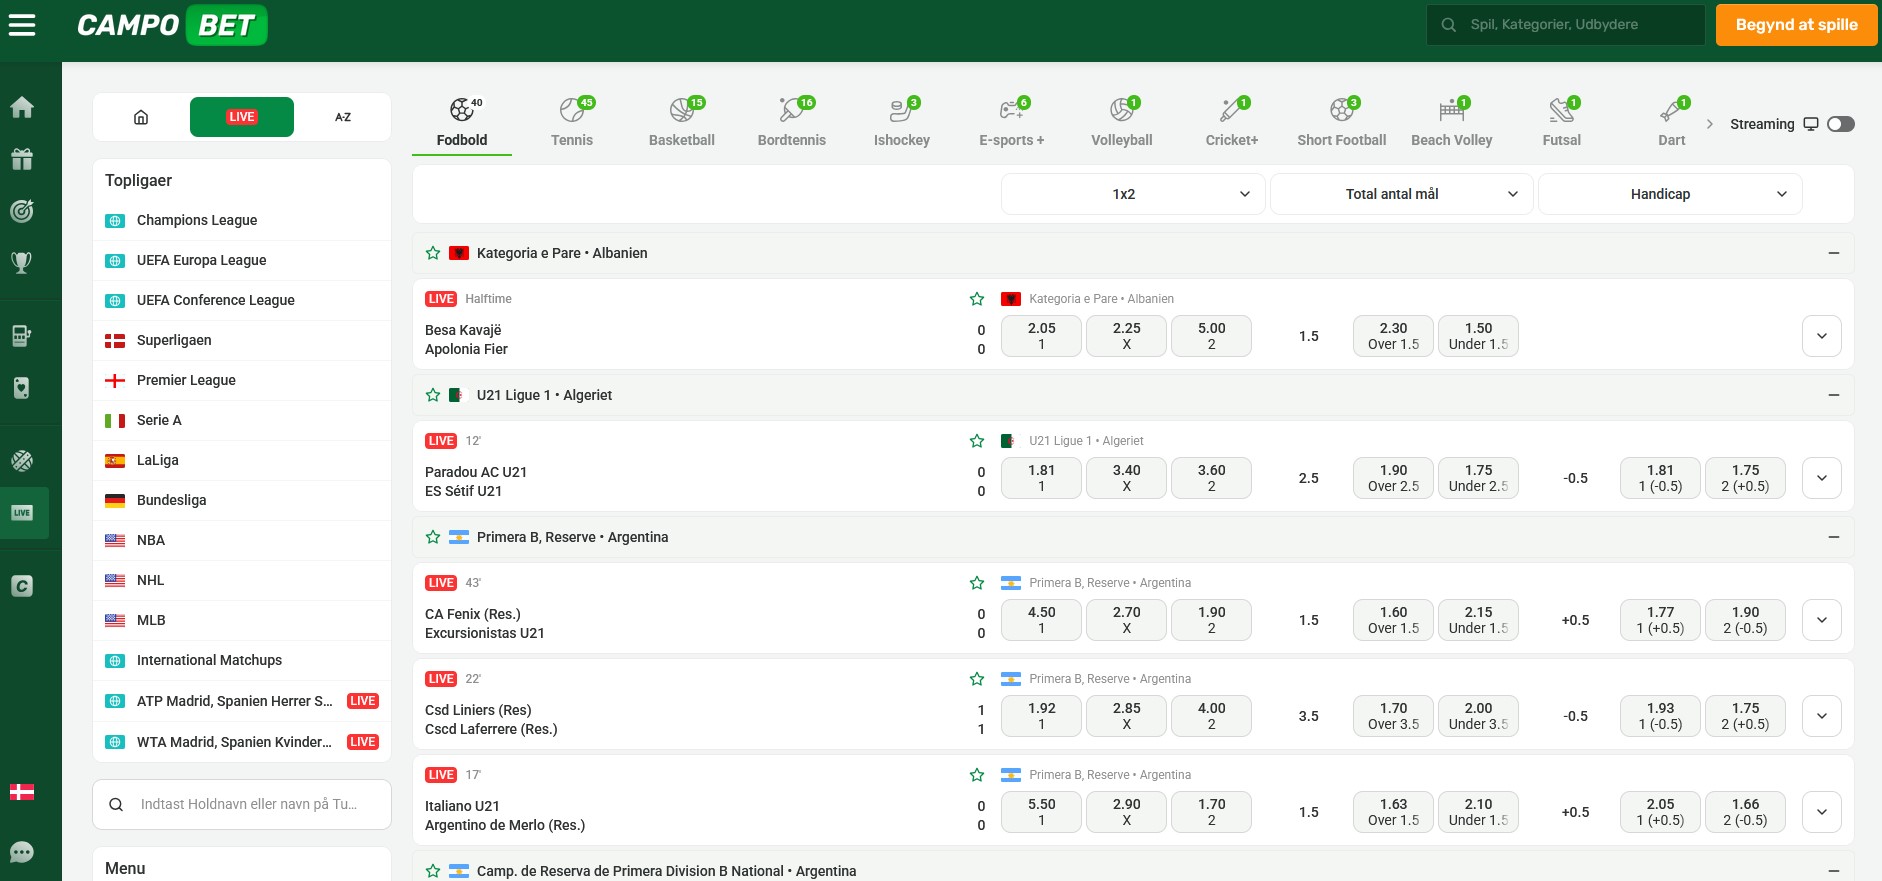1882x881 pixels.
Task: Open the sports ball icon in sidebar
Action: click(x=22, y=461)
